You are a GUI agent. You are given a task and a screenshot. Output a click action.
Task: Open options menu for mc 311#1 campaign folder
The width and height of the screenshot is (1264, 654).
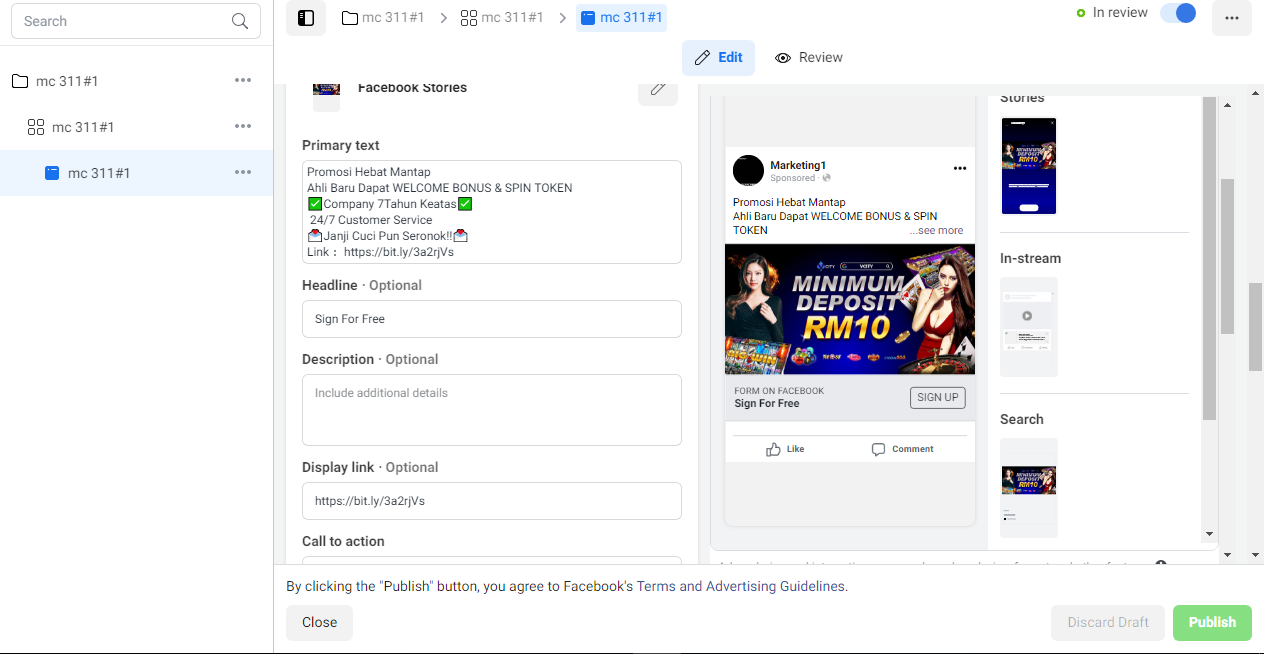[x=243, y=80]
